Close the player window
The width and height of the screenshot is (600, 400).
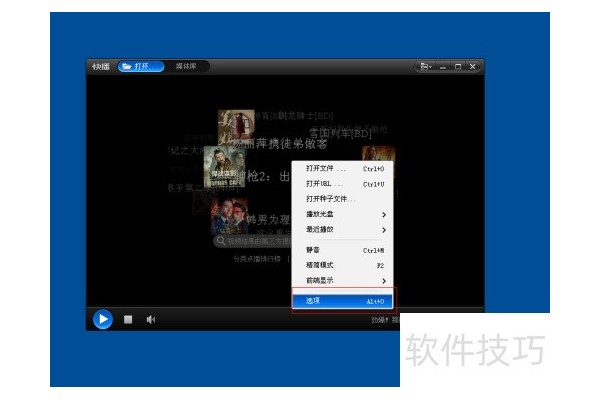473,67
